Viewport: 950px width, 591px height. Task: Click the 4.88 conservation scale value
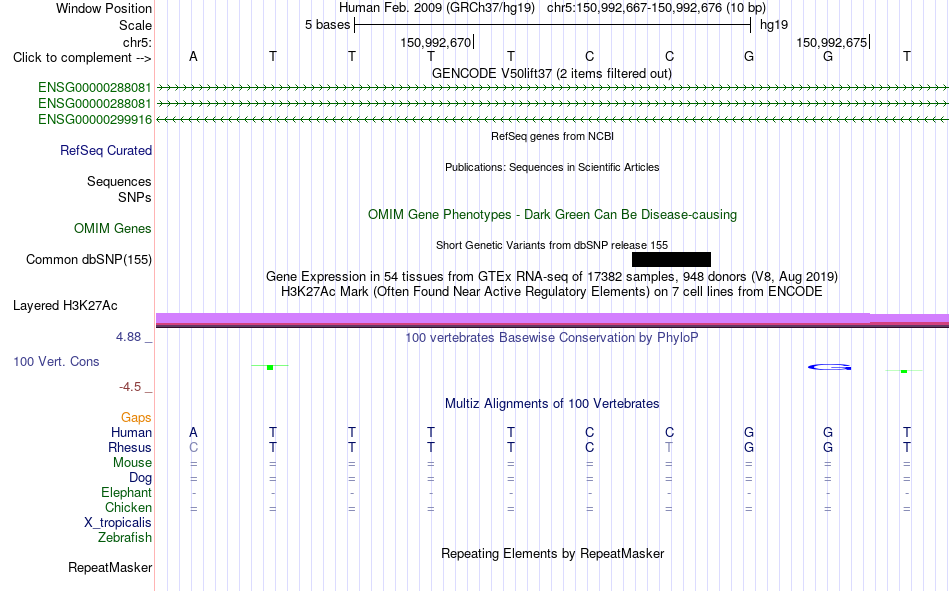(128, 337)
